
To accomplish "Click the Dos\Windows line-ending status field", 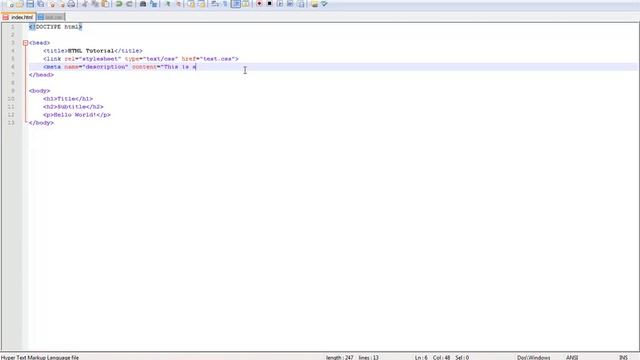I will click(533, 357).
